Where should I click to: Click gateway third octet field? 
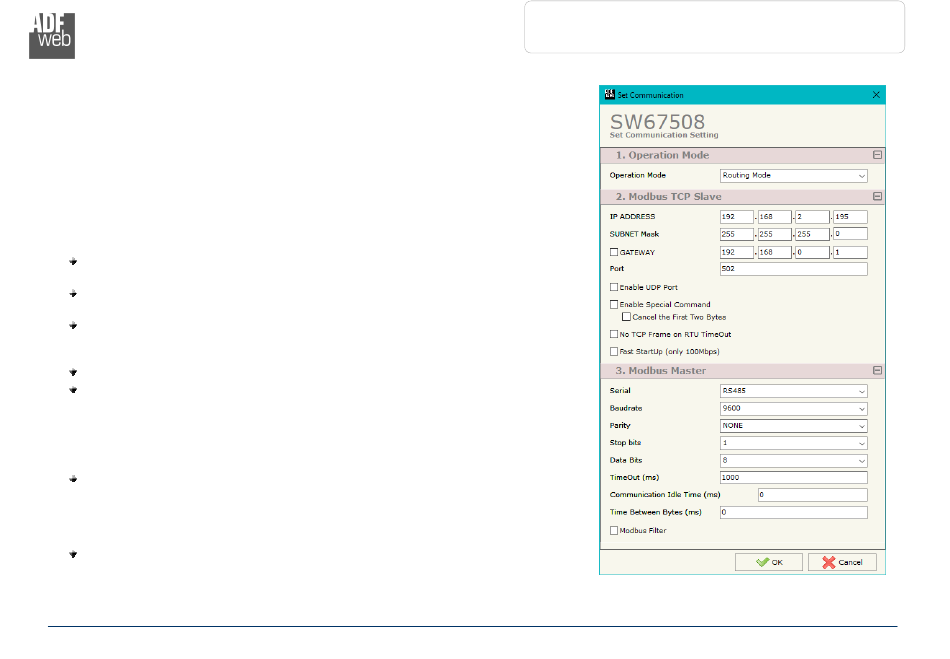[x=812, y=252]
